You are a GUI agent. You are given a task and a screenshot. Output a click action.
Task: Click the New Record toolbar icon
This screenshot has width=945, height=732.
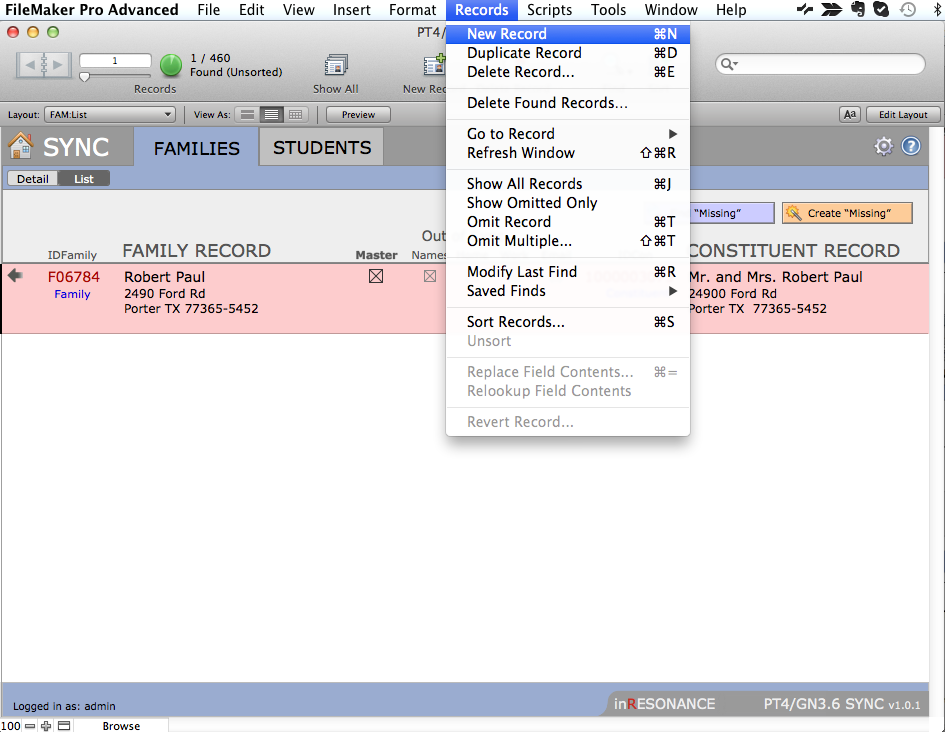coord(434,65)
